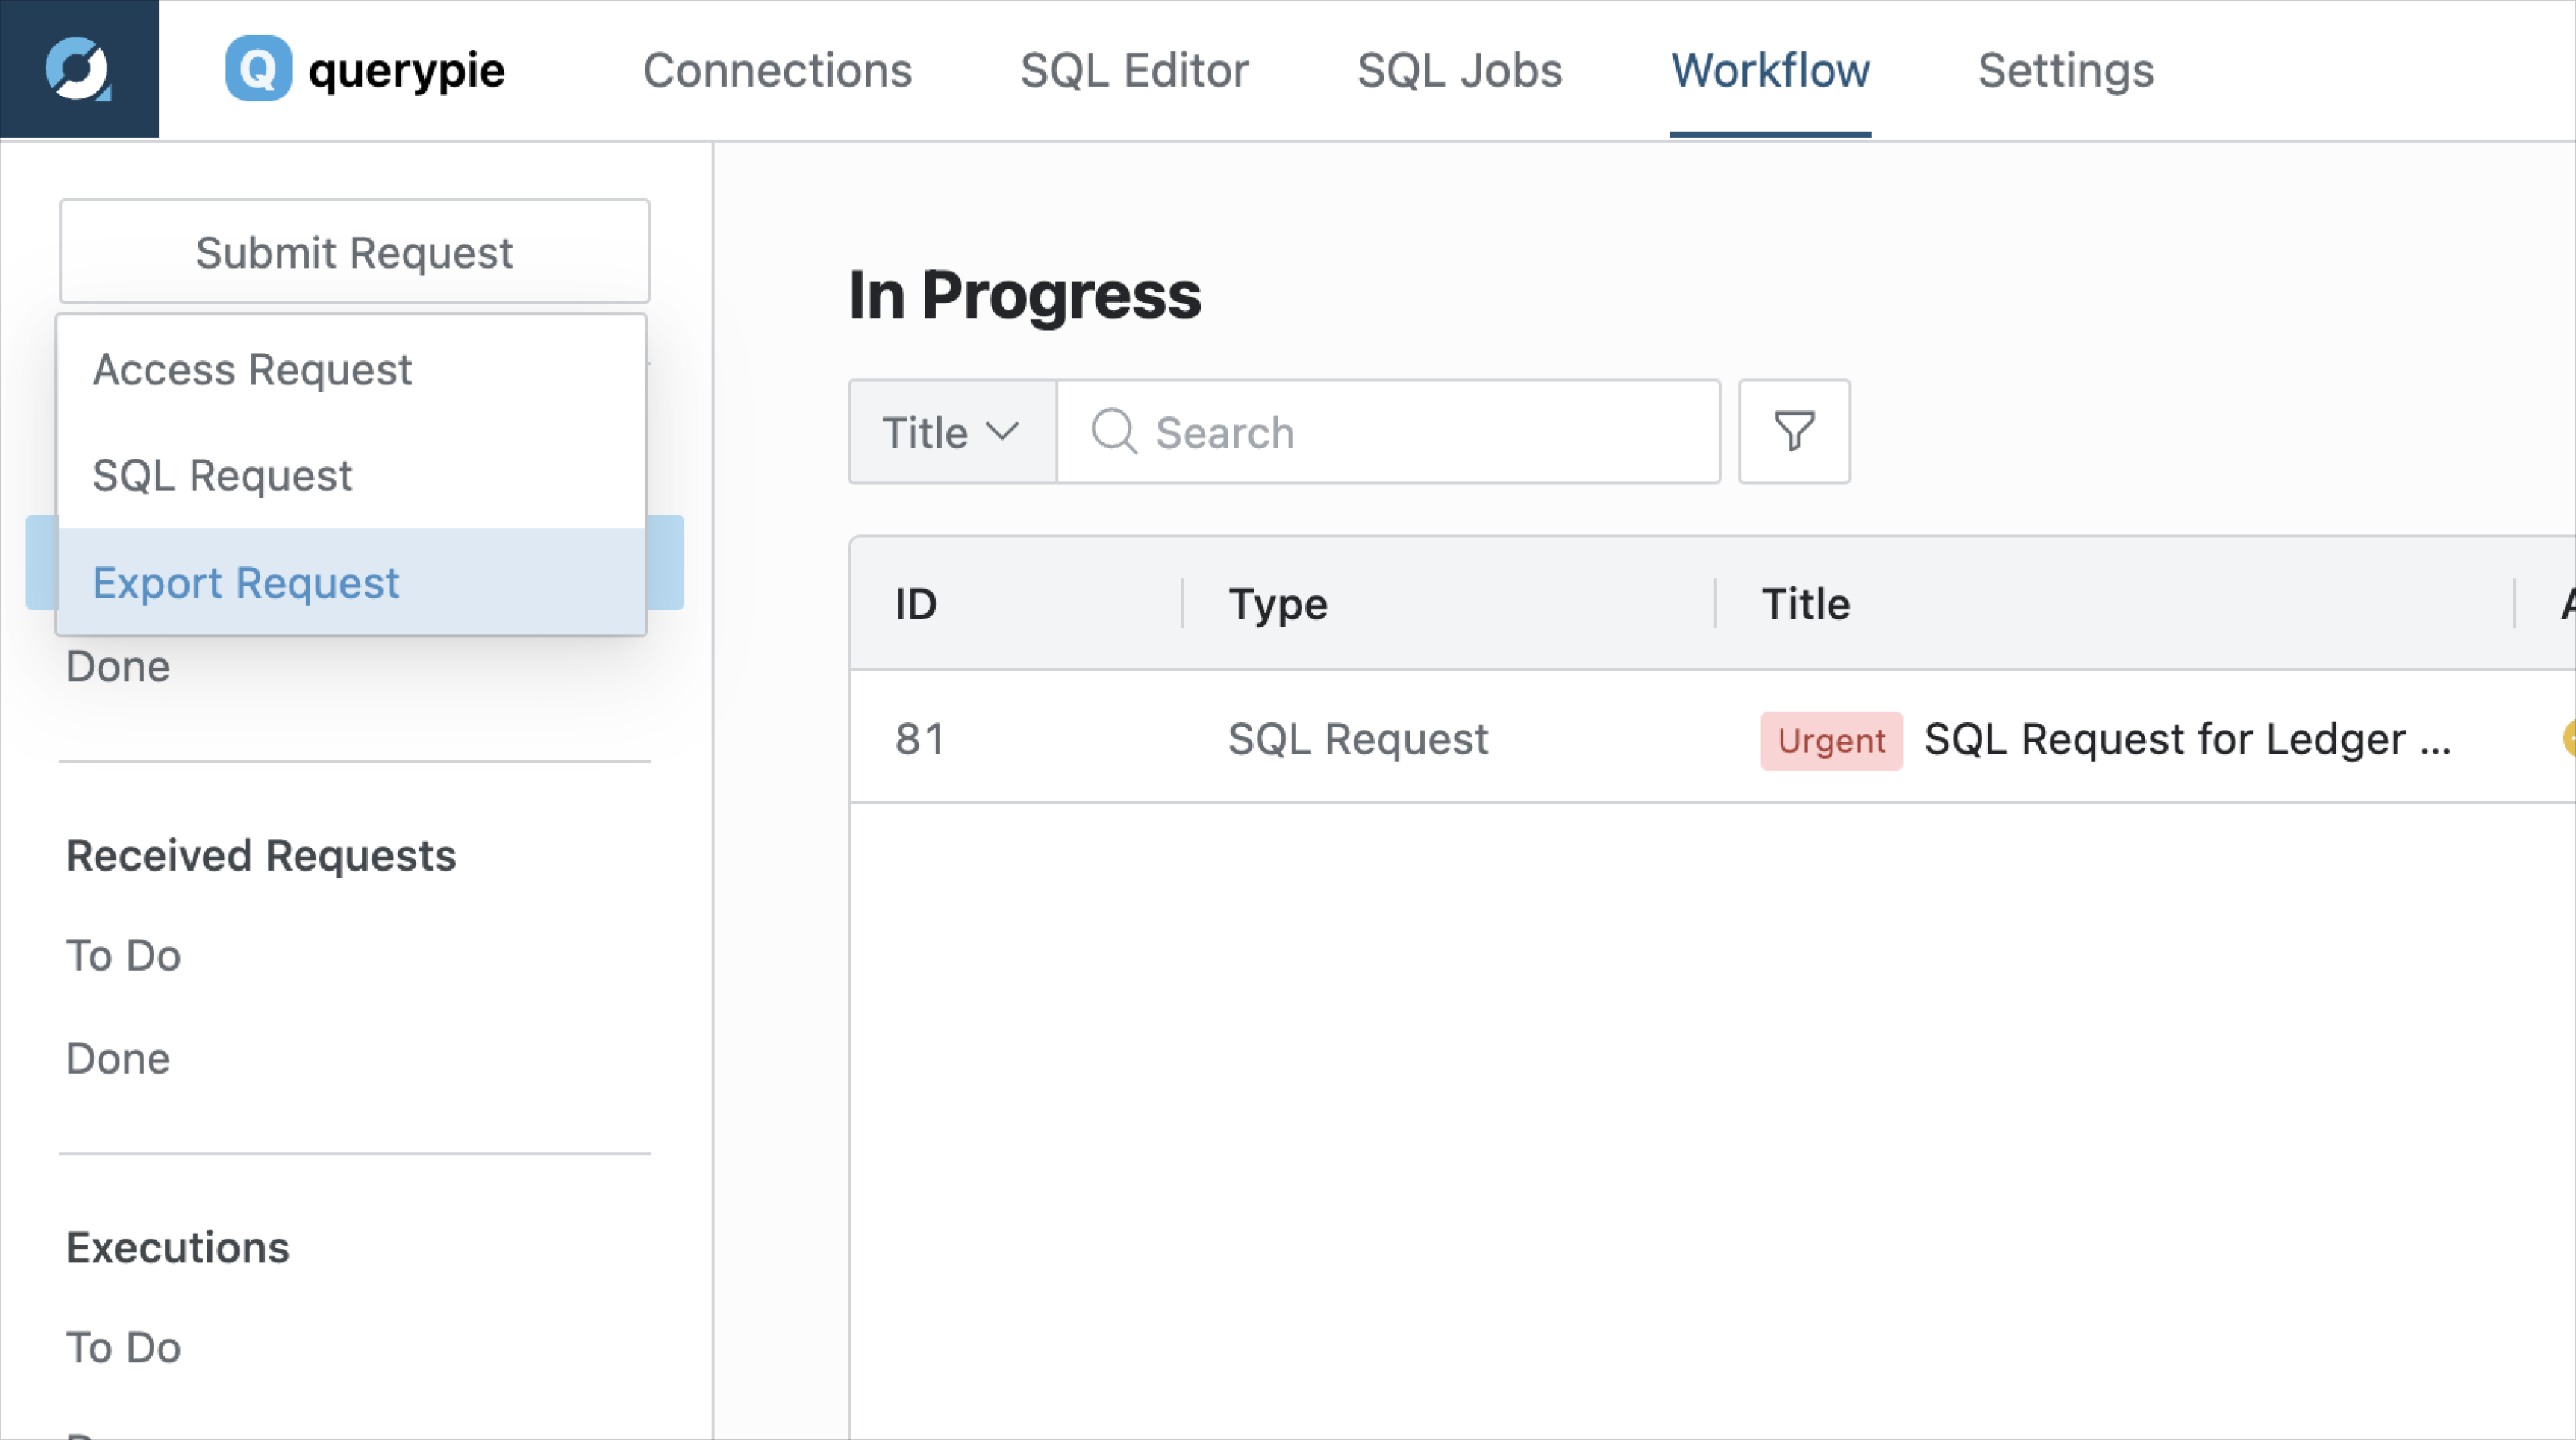
Task: Expand the Title search-type dropdown
Action: tap(952, 432)
